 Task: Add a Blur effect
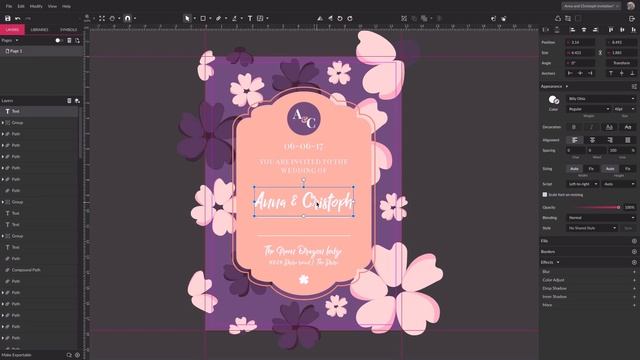tap(634, 272)
